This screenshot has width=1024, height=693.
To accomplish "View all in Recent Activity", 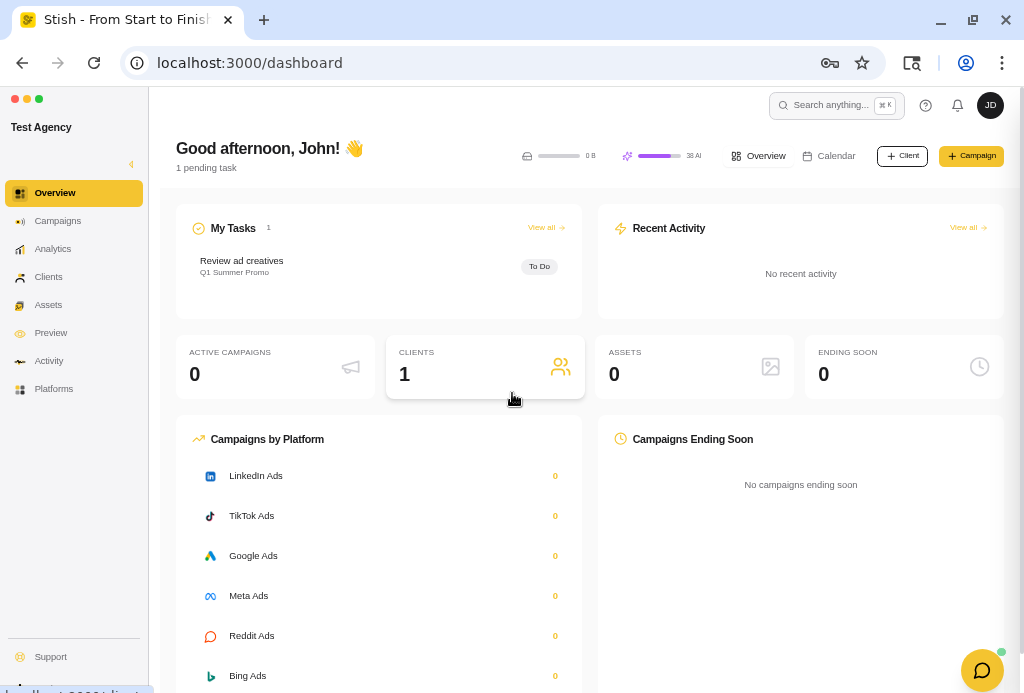I will coord(968,228).
